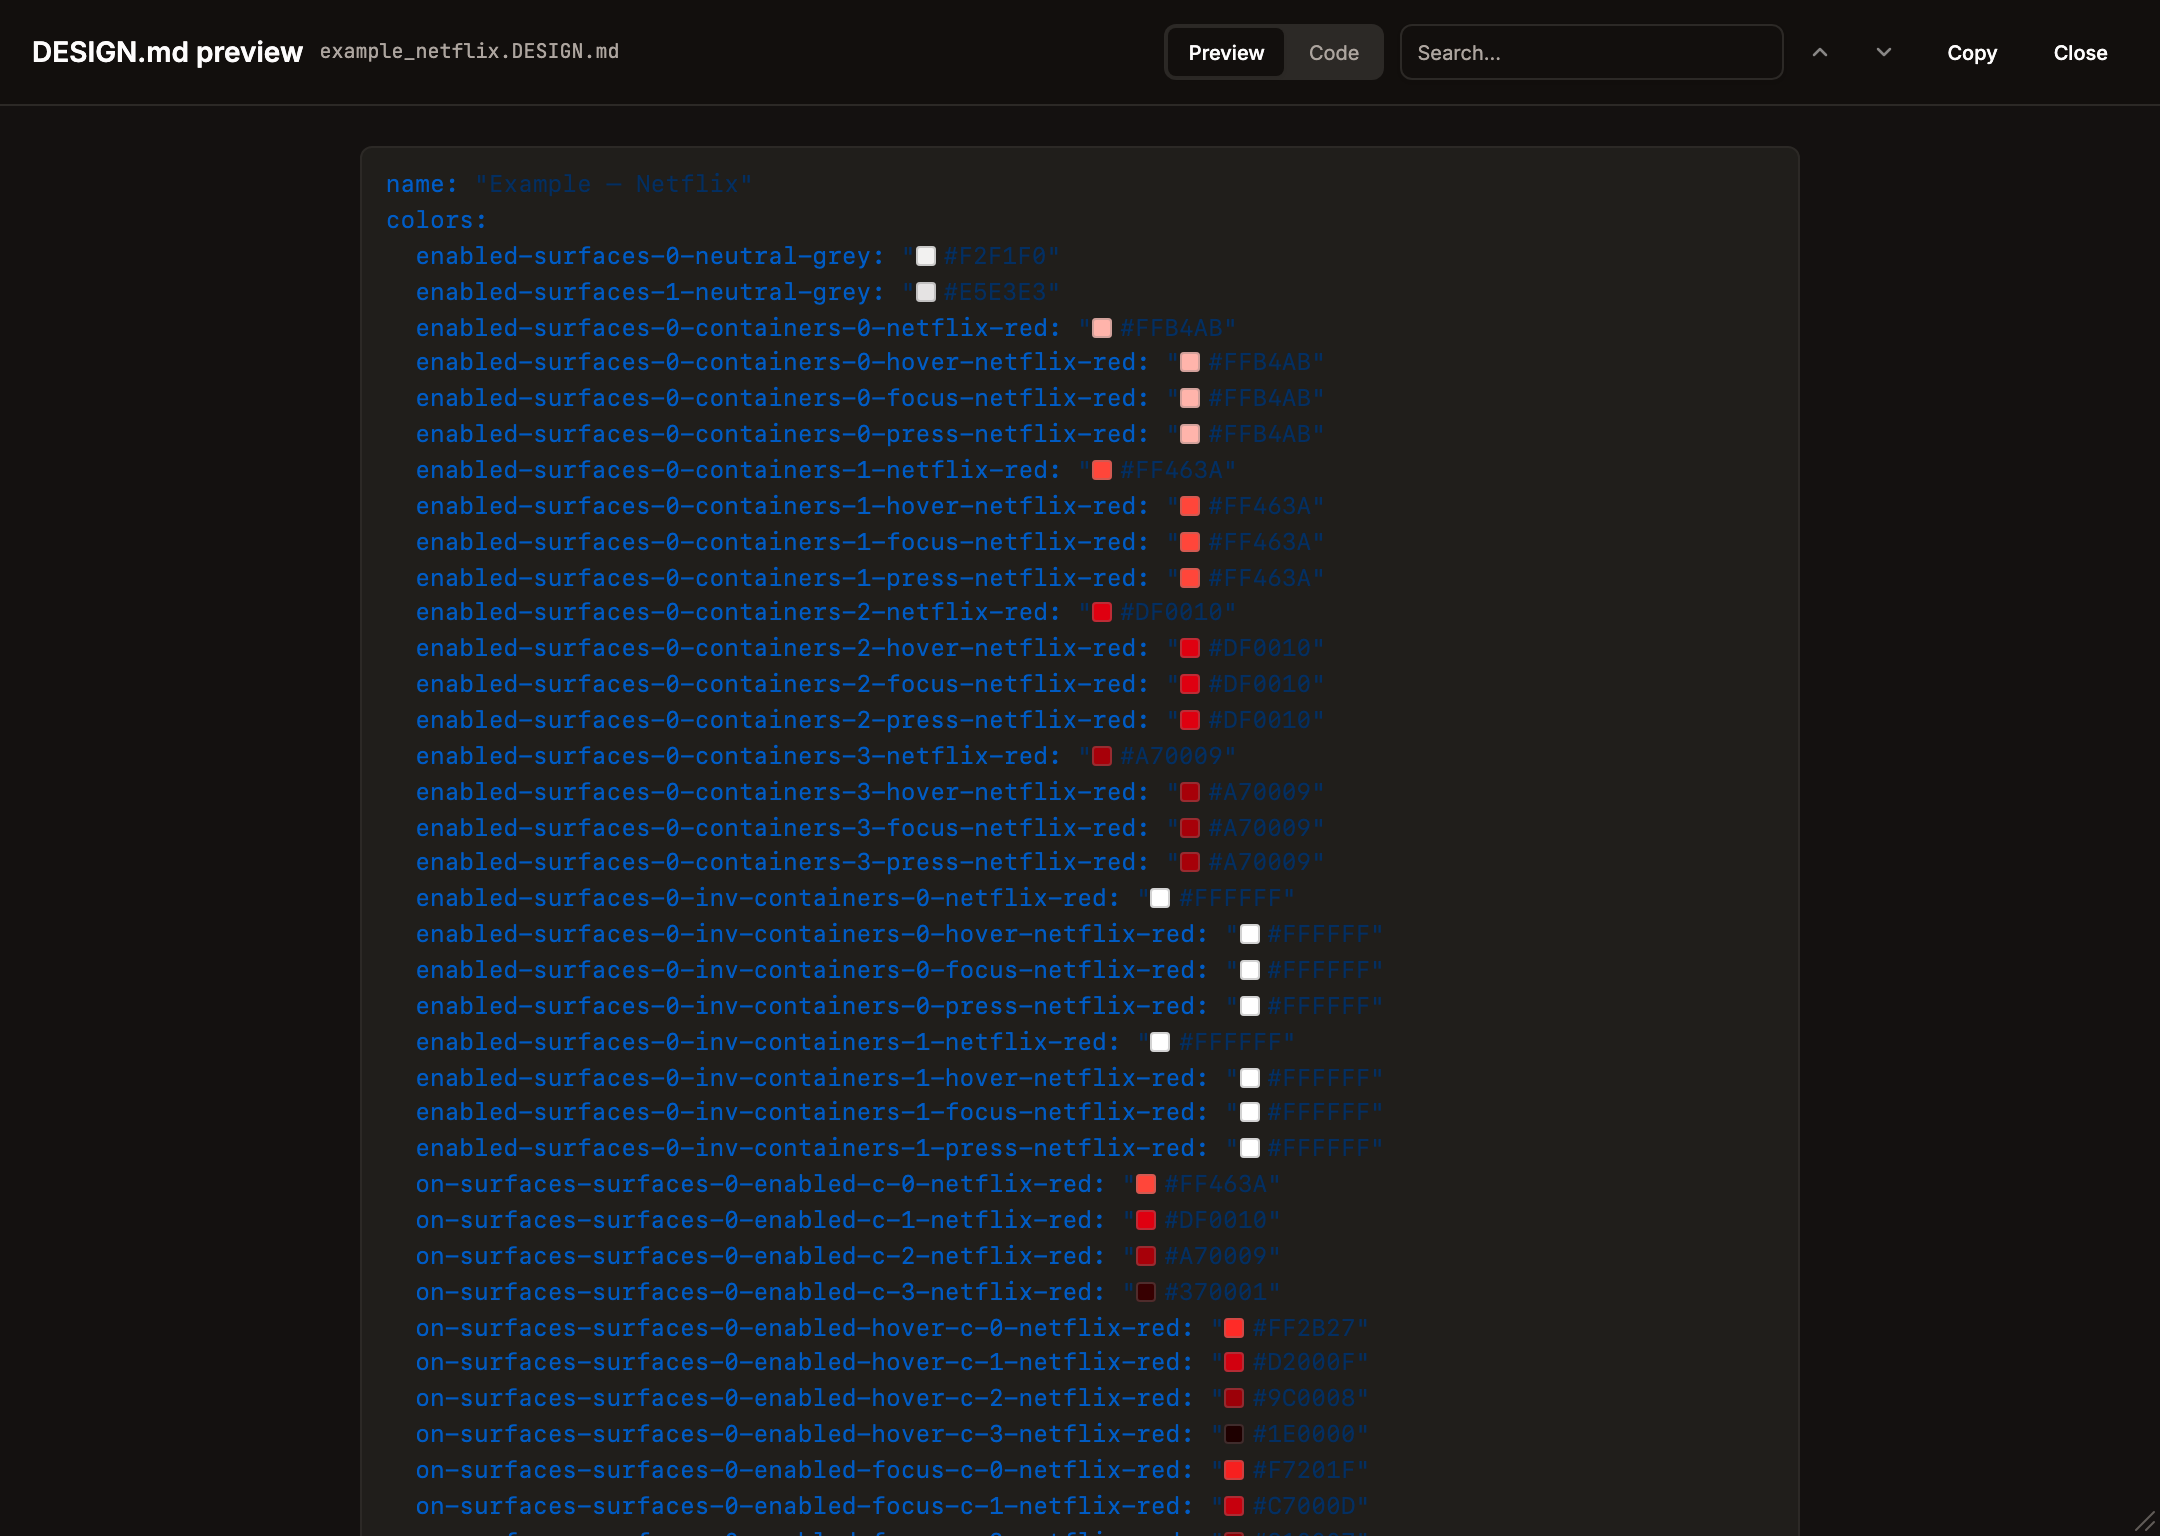Click the inv-containers-0-hover-netflix-red key
Image resolution: width=2160 pixels, height=1536 pixels.
[812, 935]
